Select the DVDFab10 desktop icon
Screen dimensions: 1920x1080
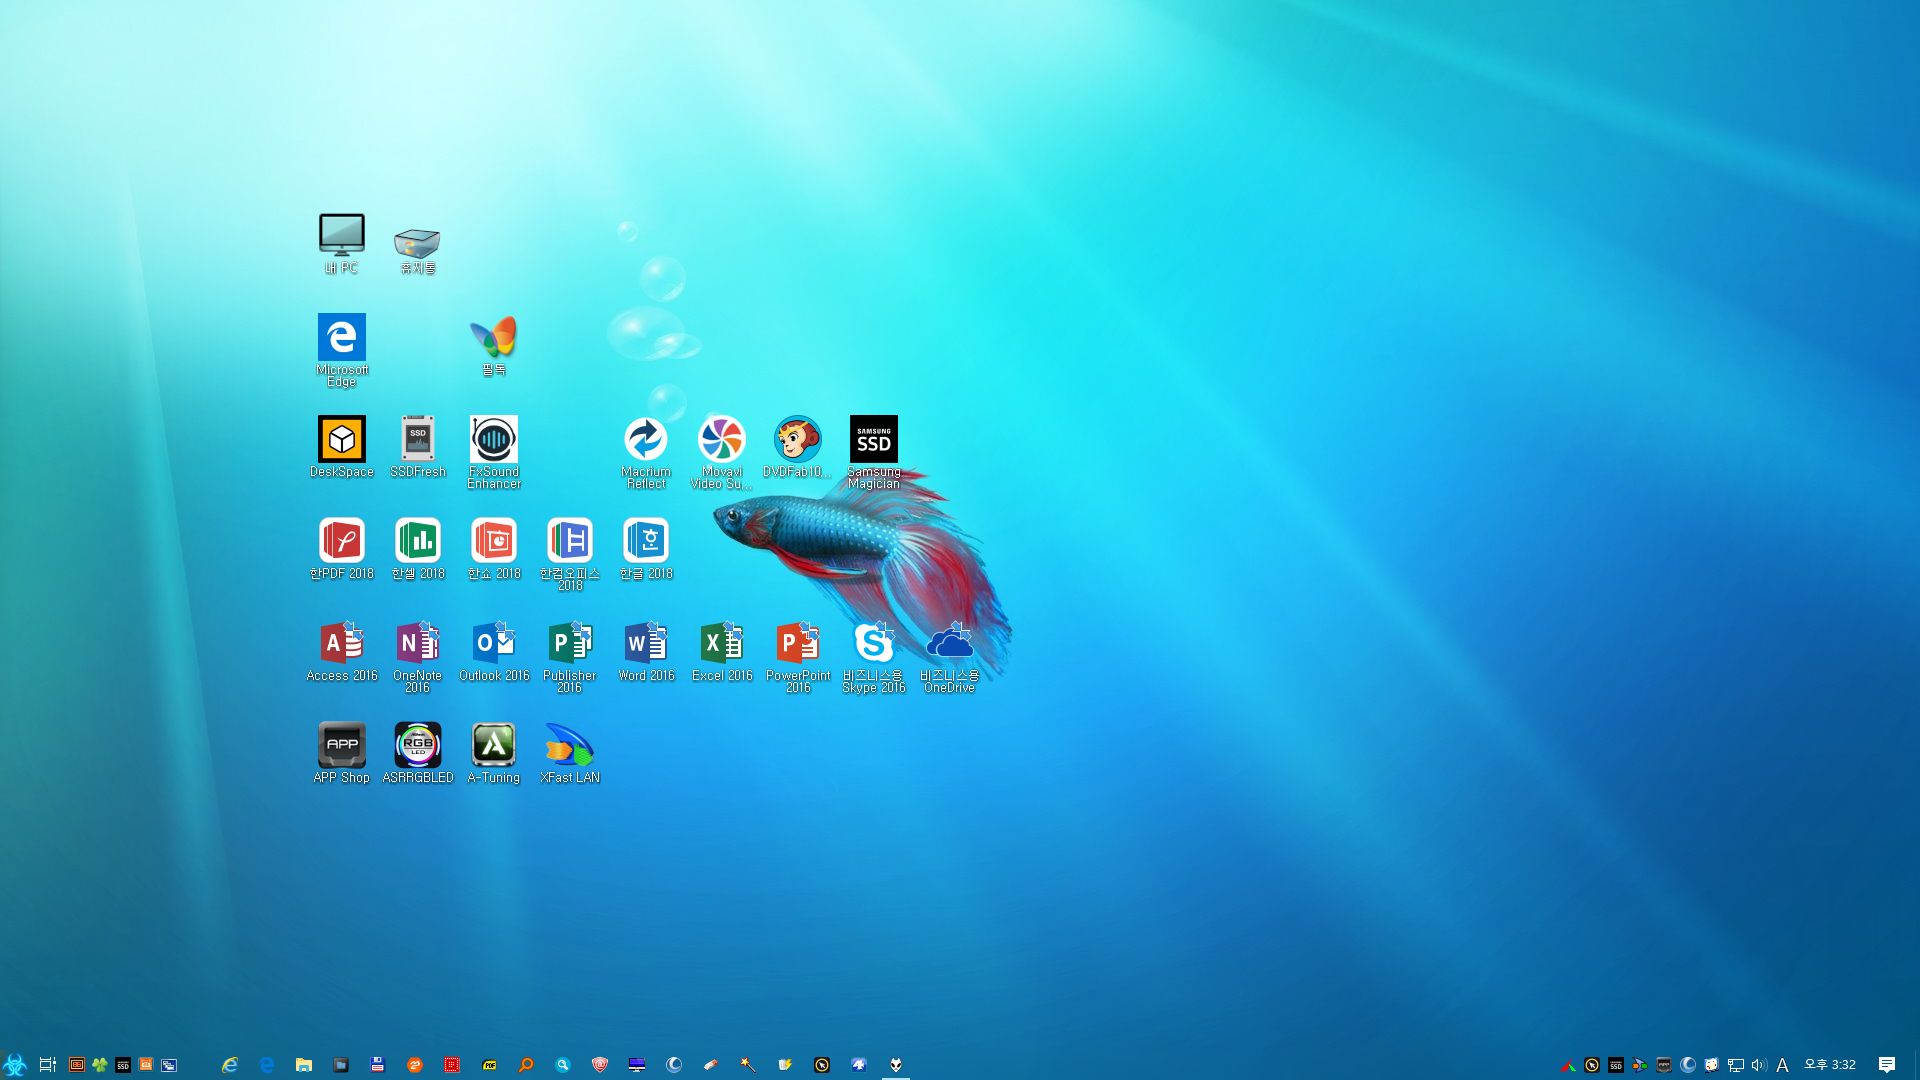[x=797, y=447]
